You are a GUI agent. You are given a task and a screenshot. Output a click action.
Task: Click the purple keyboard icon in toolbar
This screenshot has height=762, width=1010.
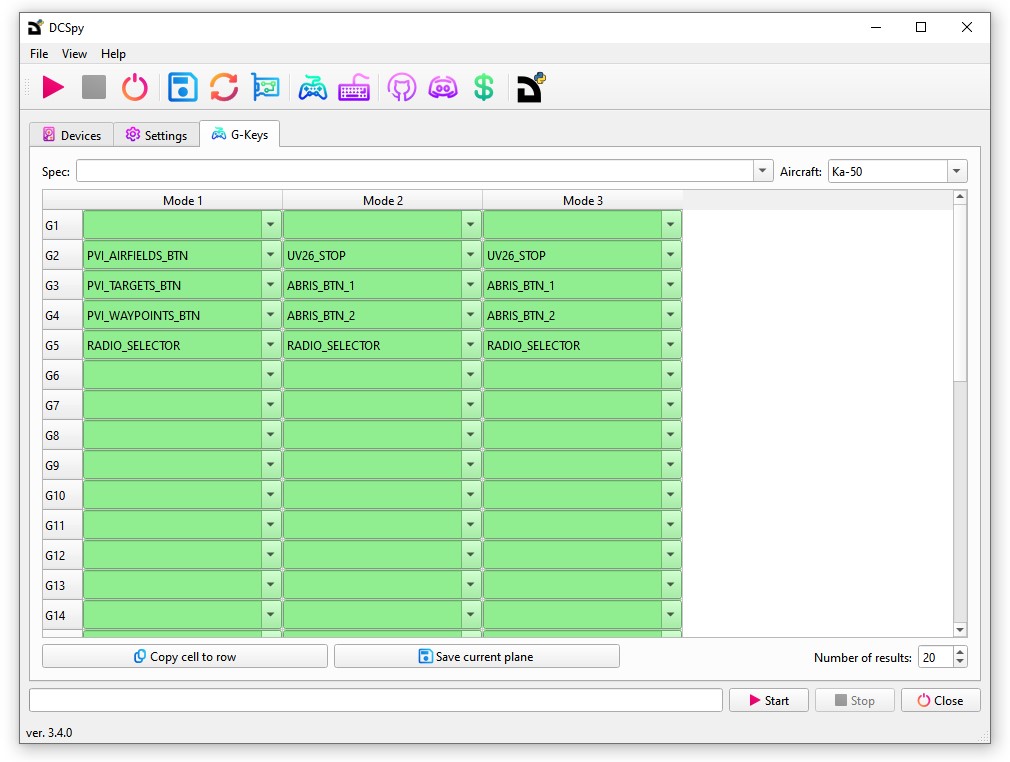354,88
